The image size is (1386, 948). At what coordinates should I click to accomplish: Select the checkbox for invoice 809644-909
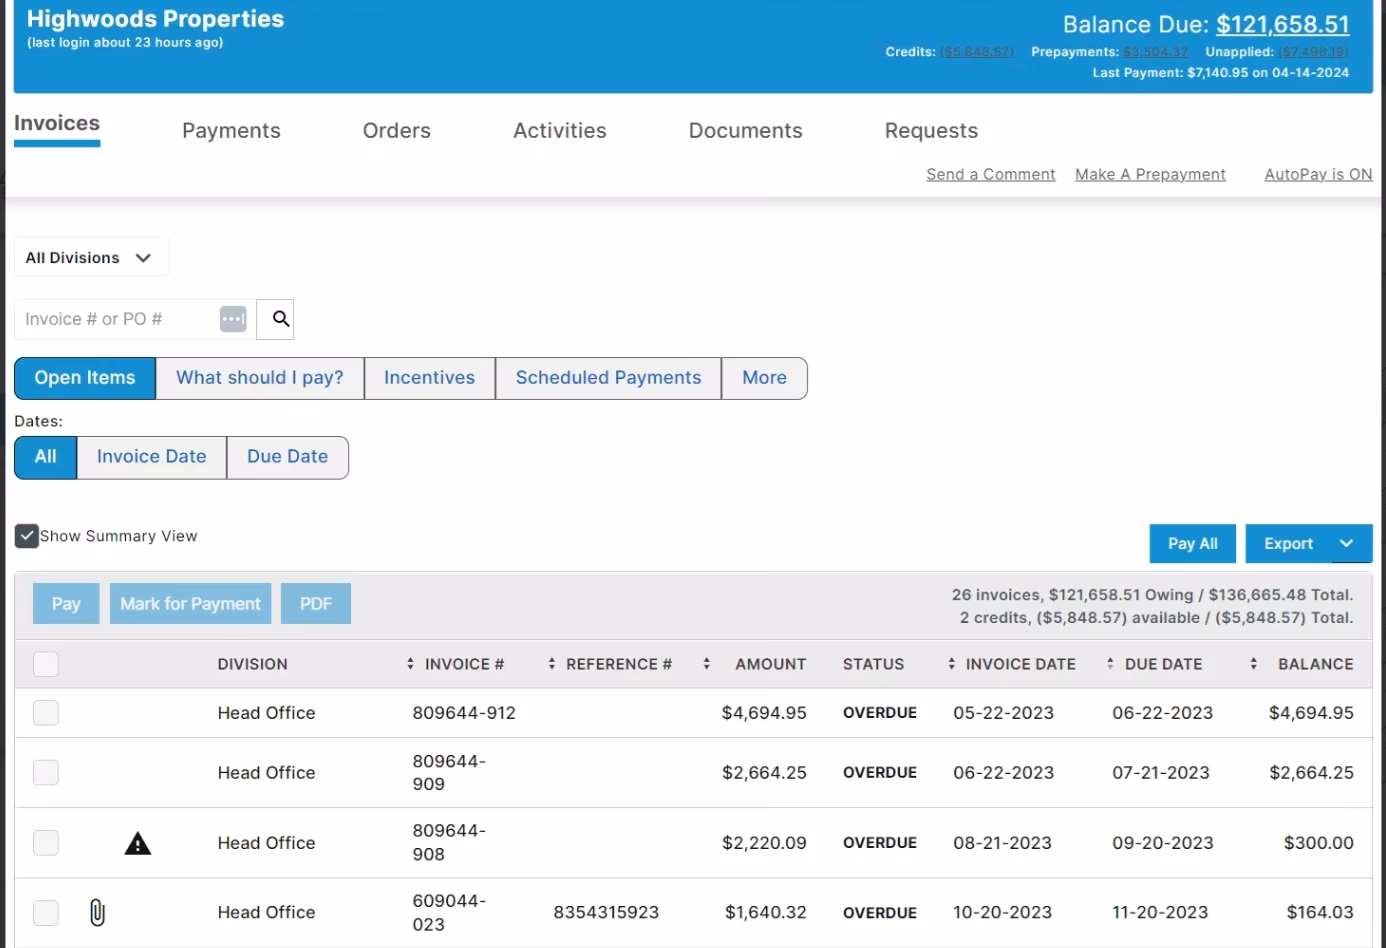coord(46,773)
